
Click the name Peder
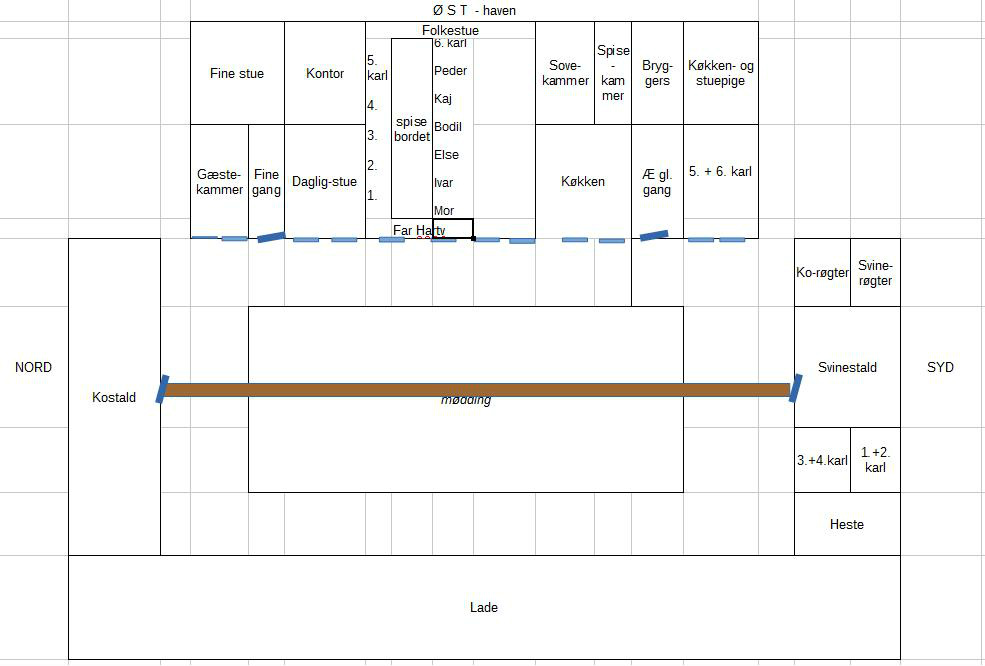[450, 71]
